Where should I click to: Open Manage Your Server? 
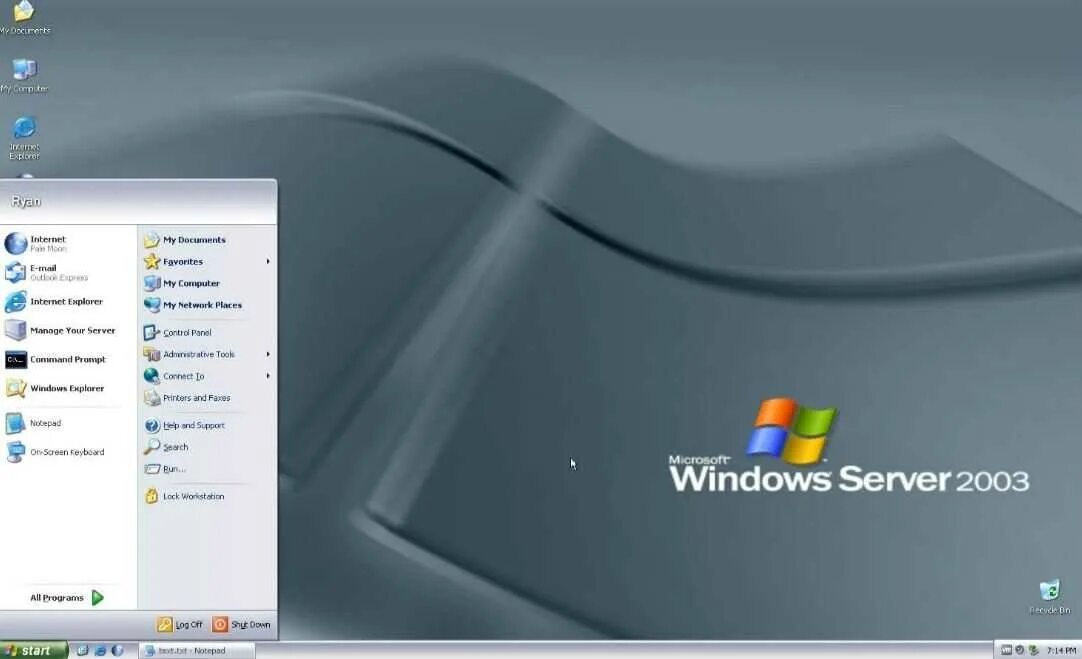[68, 331]
